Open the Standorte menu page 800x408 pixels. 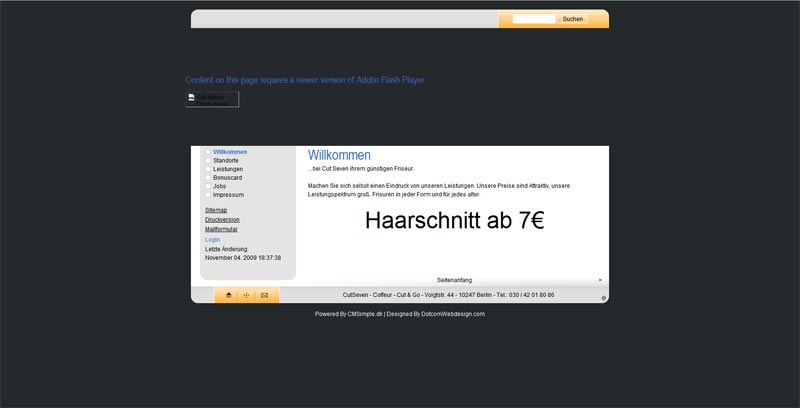click(226, 160)
